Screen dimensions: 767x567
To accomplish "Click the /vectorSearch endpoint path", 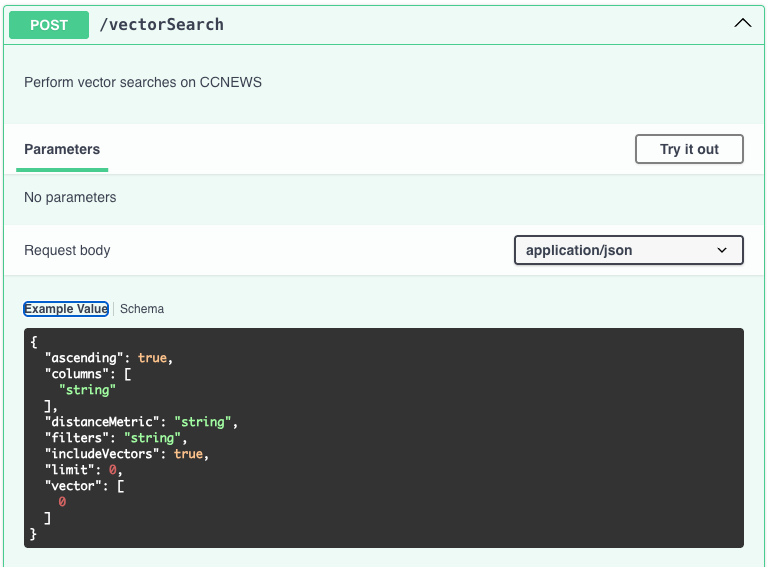I will [x=161, y=25].
